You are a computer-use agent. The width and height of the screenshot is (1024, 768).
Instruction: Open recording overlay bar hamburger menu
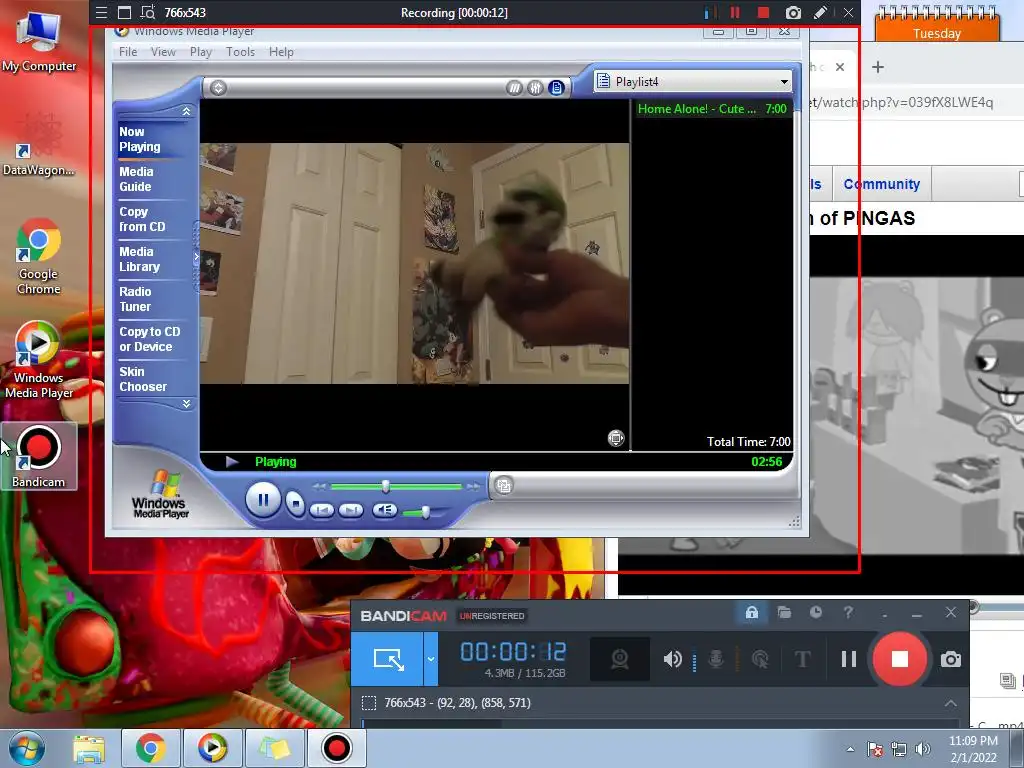click(x=101, y=12)
